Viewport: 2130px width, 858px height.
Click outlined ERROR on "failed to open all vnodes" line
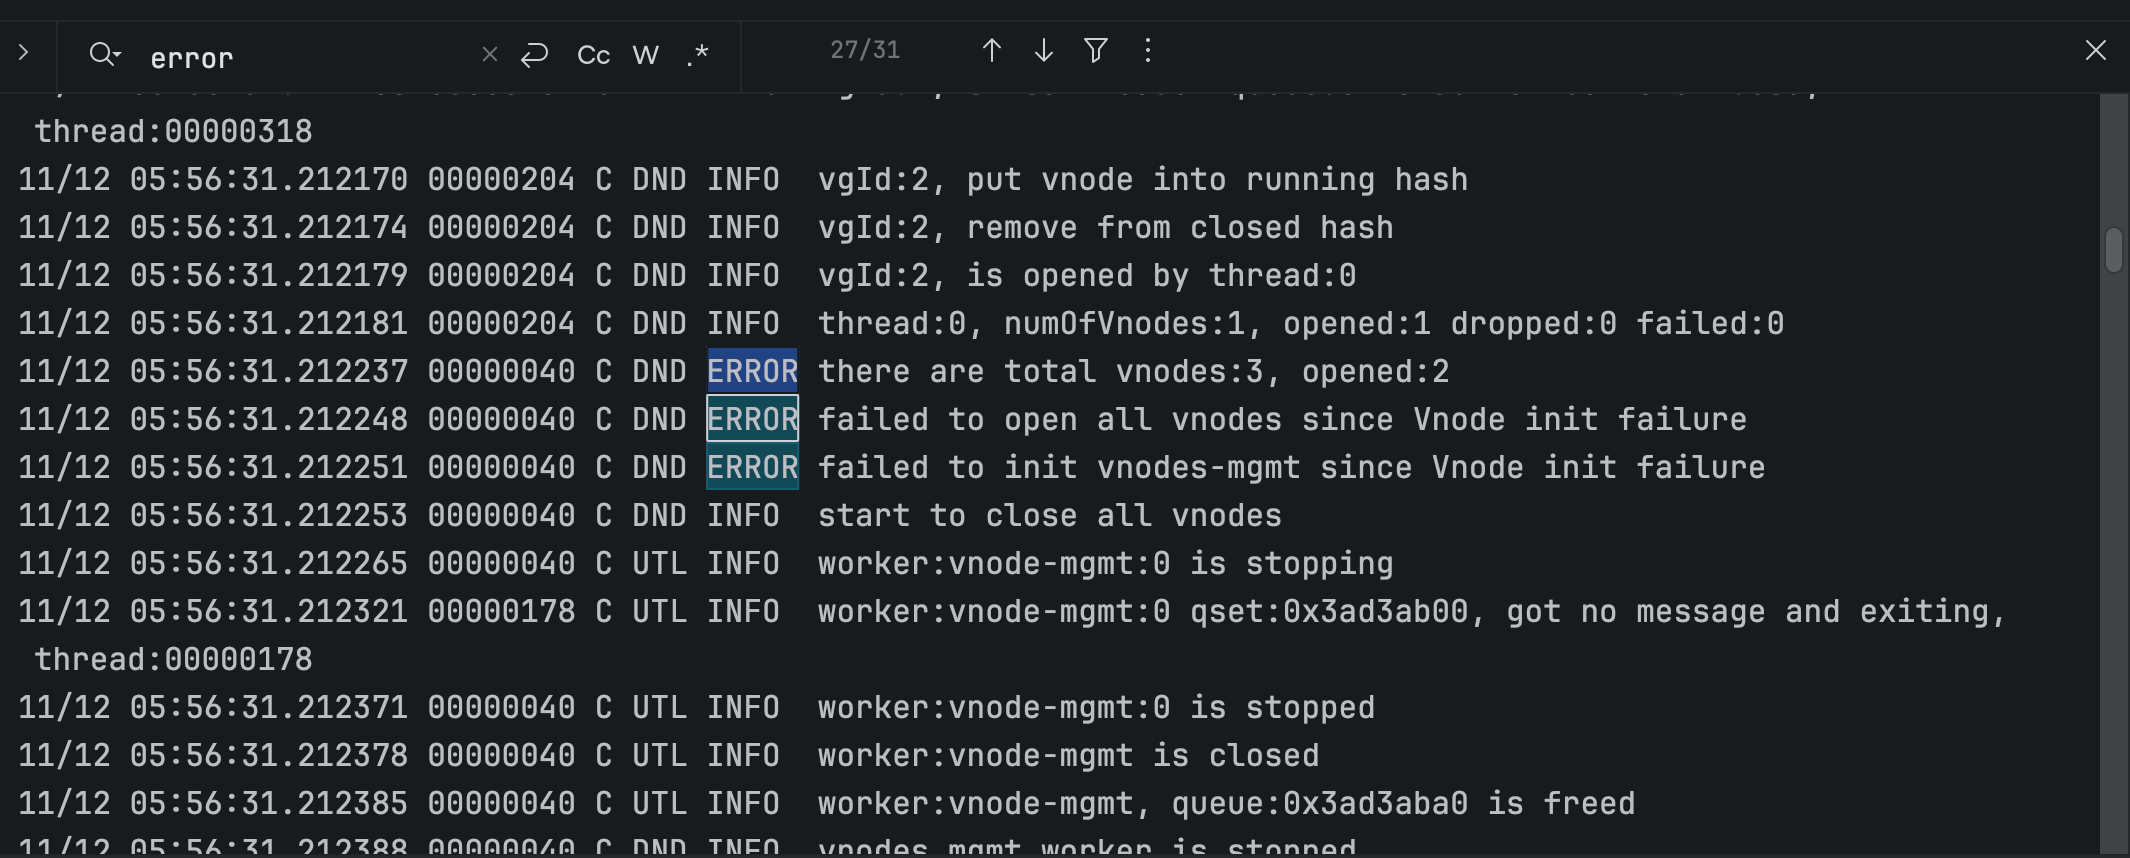752,420
